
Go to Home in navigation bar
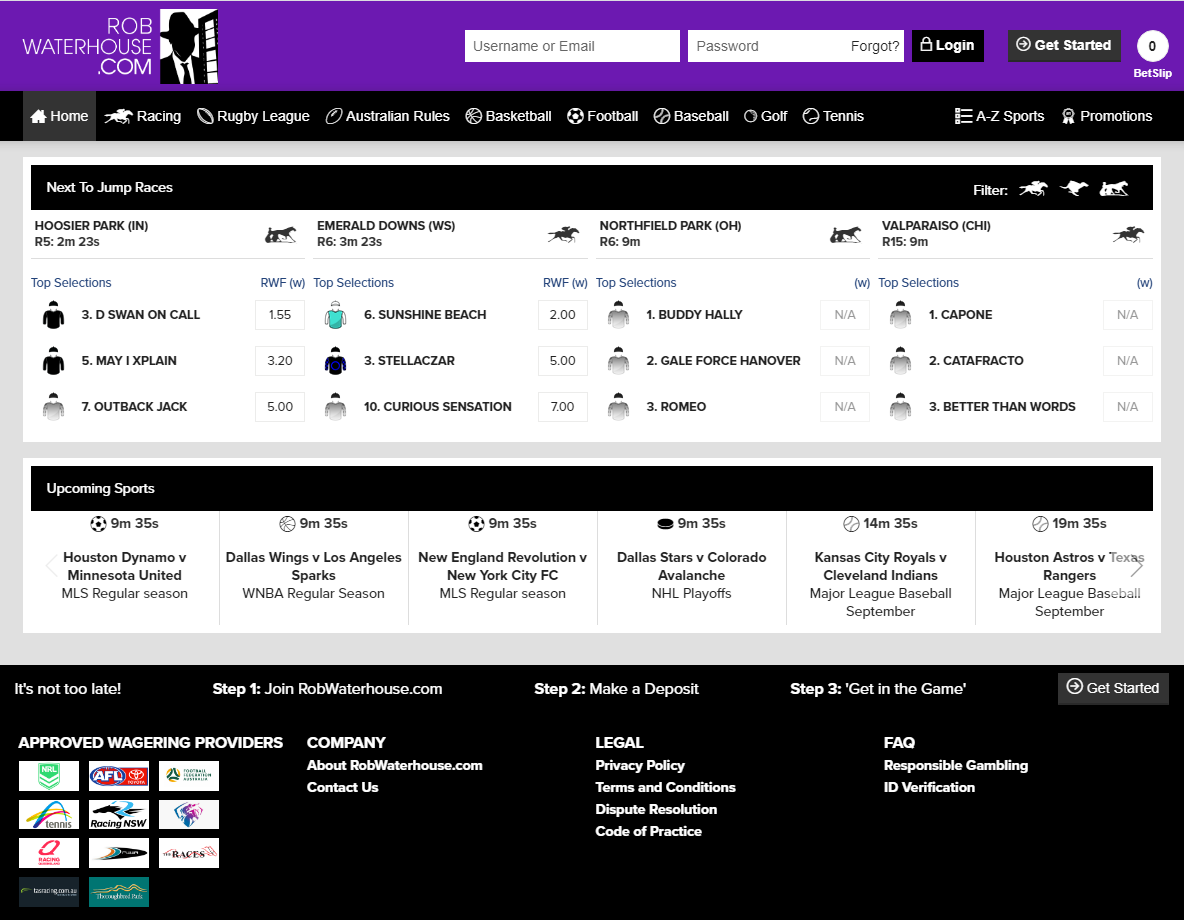point(60,116)
